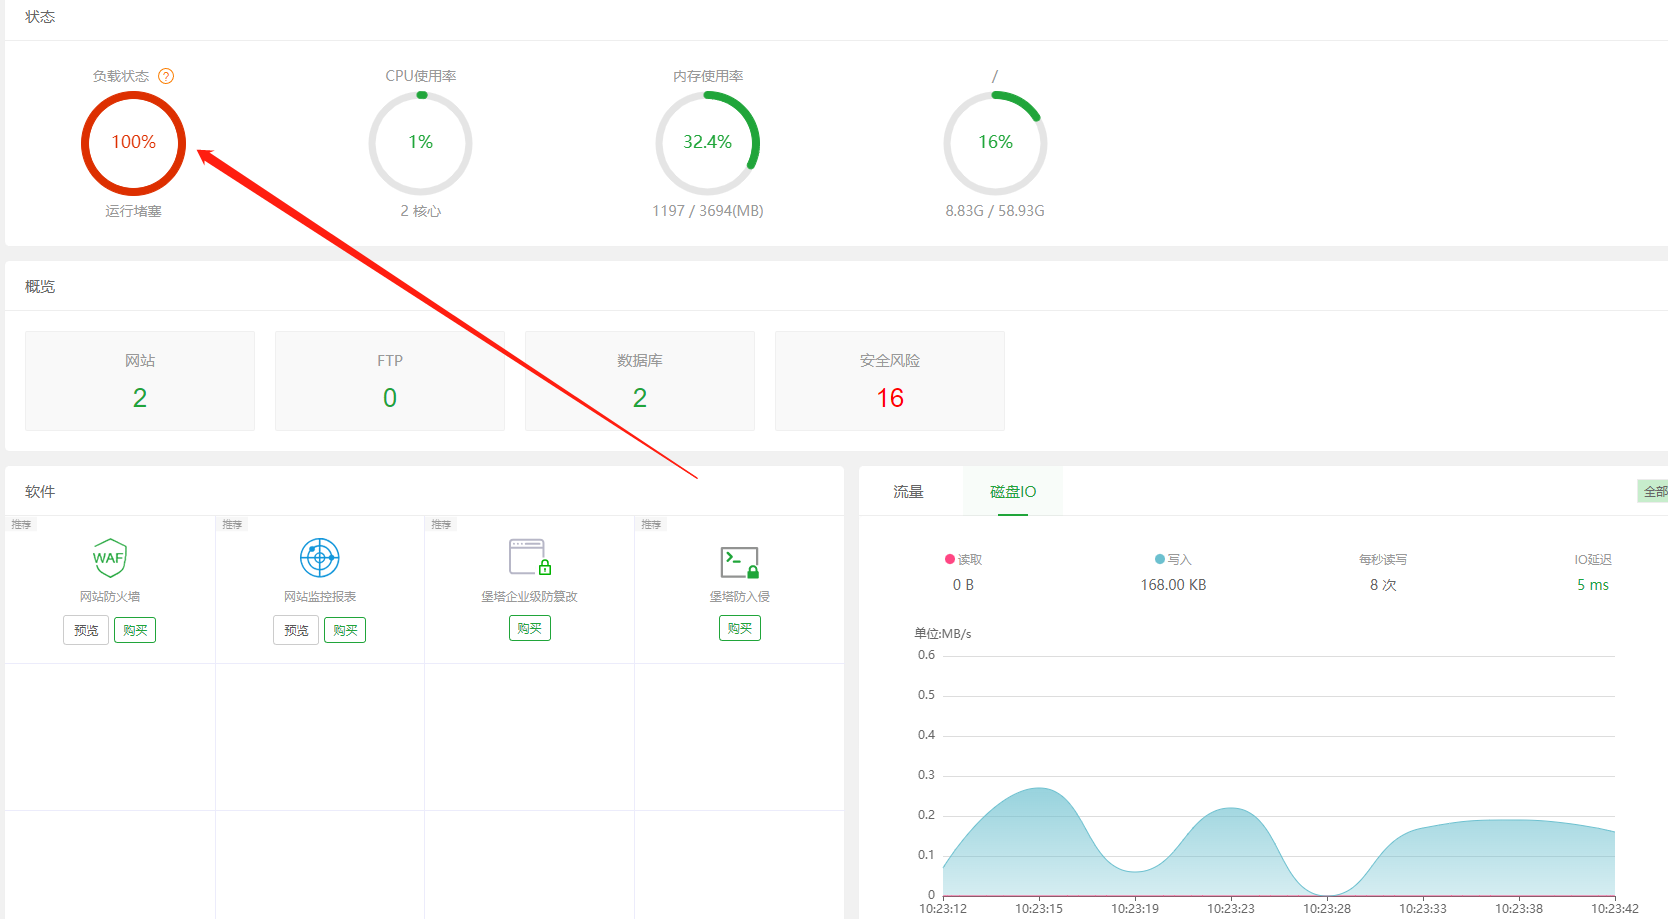Click the 8 次 reads-writes per second value
The height and width of the screenshot is (919, 1668).
[x=1383, y=585]
